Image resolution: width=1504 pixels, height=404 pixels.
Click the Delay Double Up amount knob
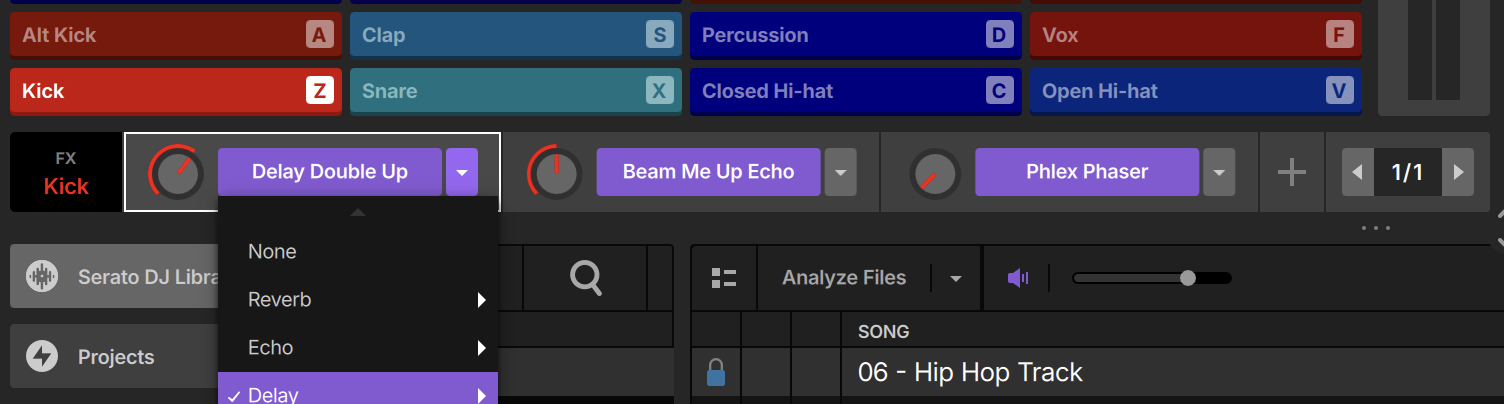point(176,172)
